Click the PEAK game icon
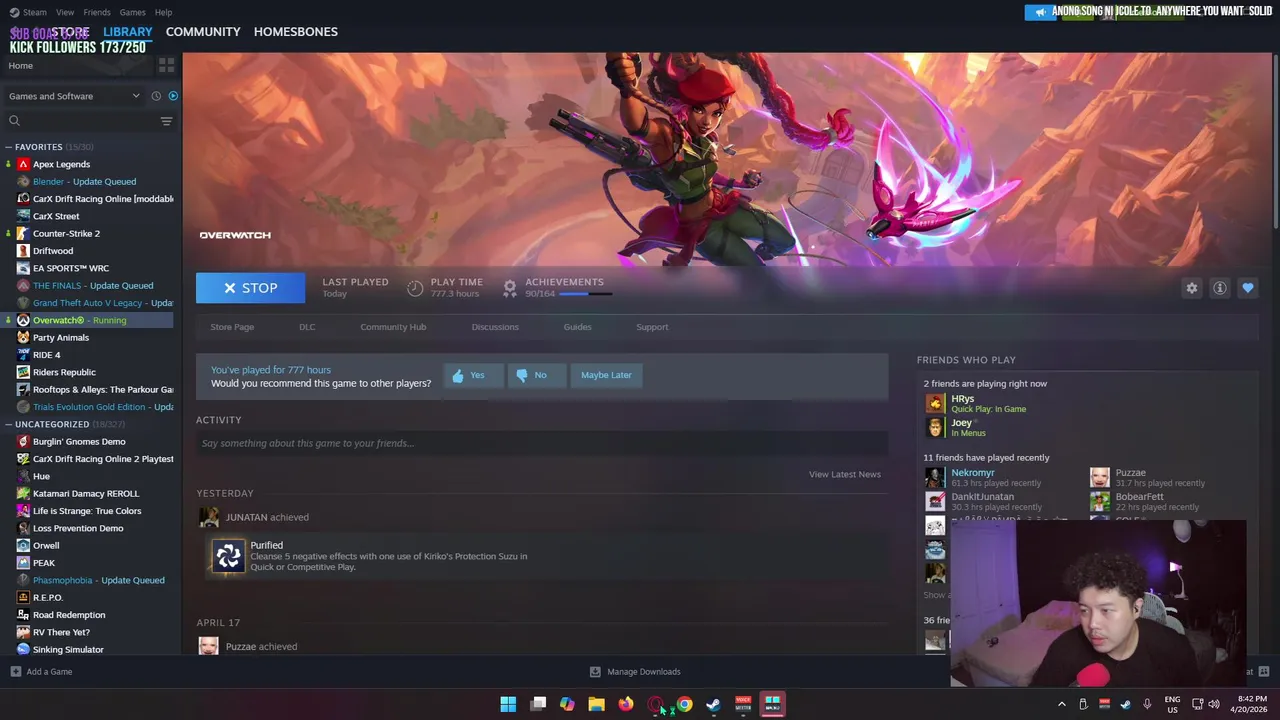Screen dimensions: 1280x720 [x=23, y=562]
